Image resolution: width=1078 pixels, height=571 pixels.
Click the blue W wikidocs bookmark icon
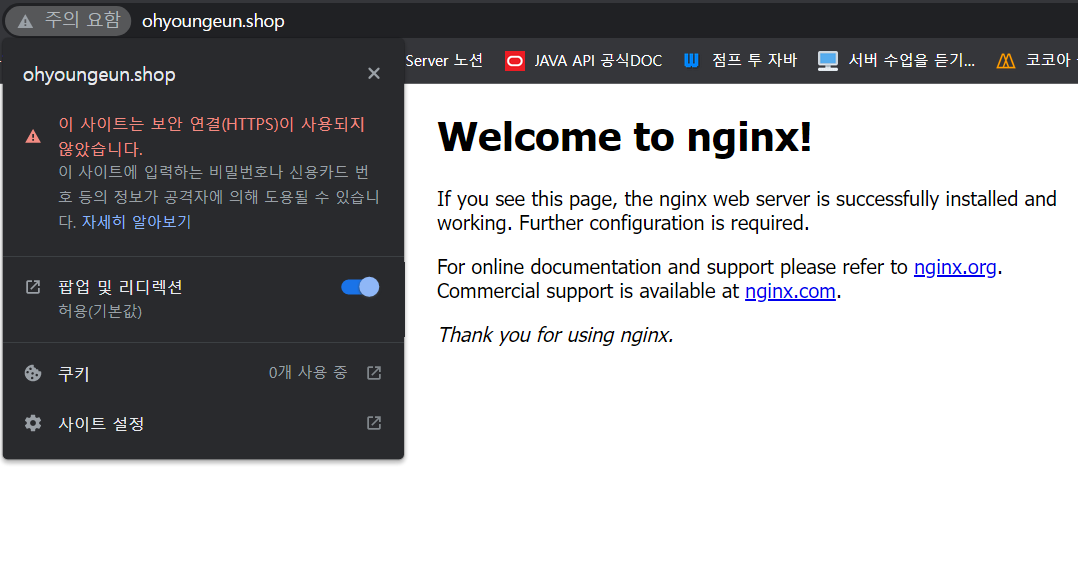click(691, 60)
